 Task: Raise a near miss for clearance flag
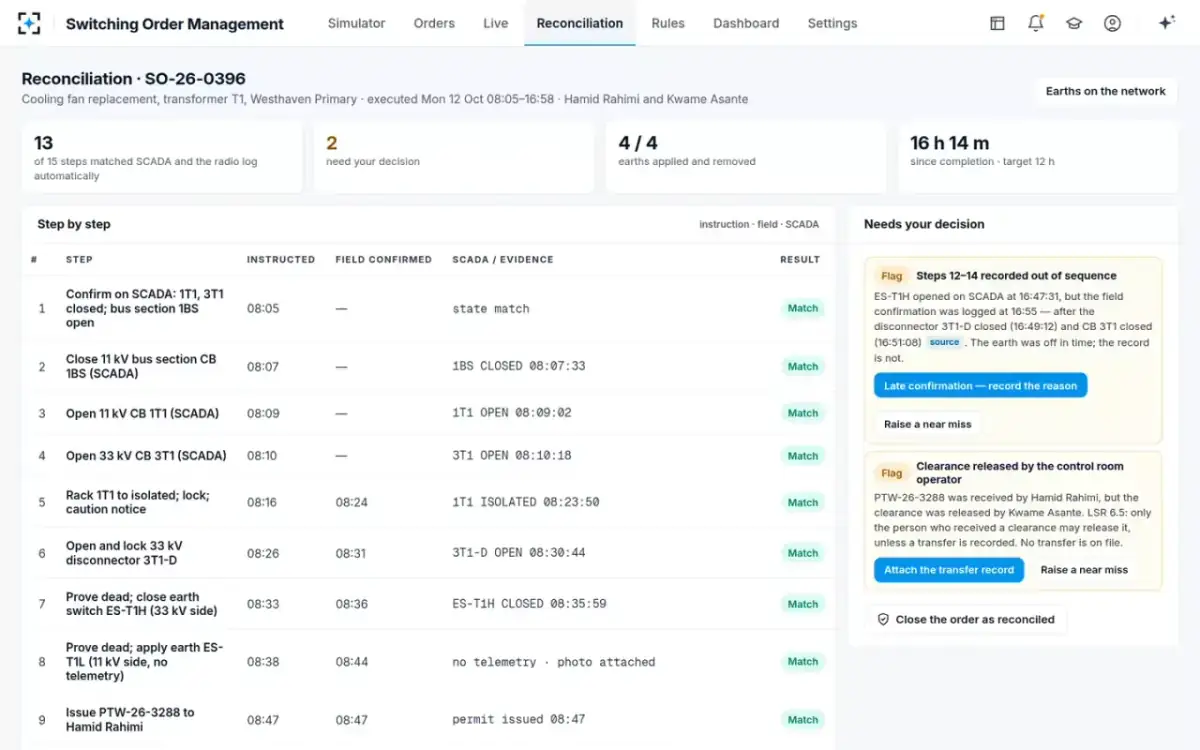1084,570
